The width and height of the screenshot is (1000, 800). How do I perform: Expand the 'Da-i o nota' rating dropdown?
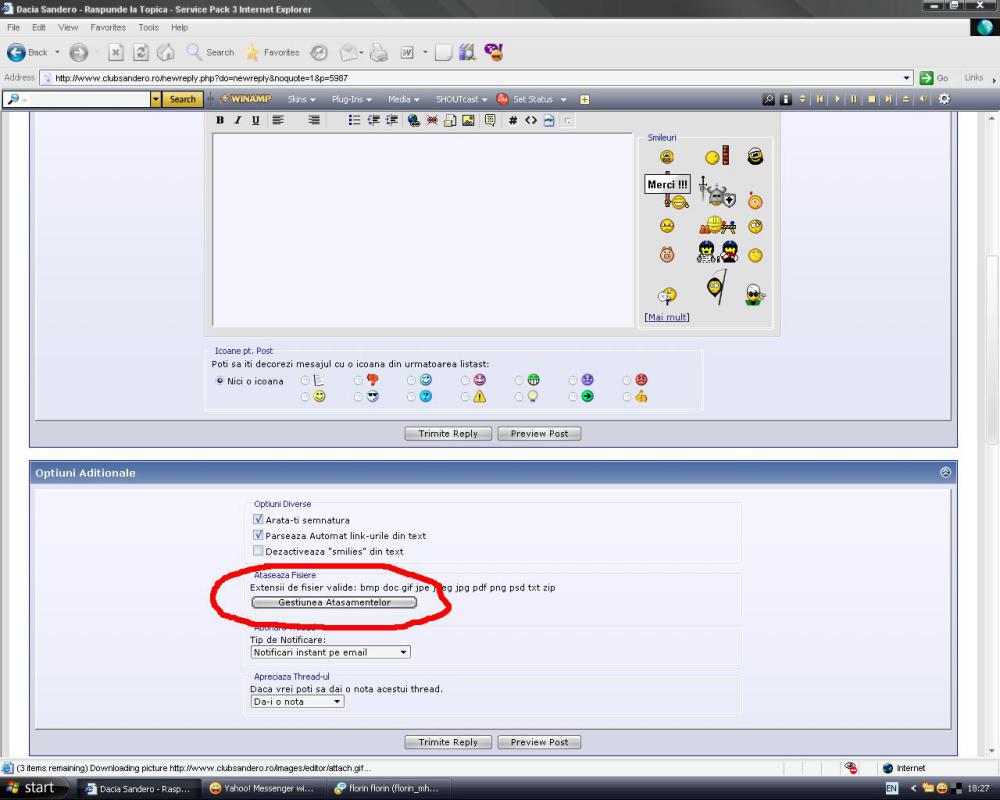tap(297, 702)
